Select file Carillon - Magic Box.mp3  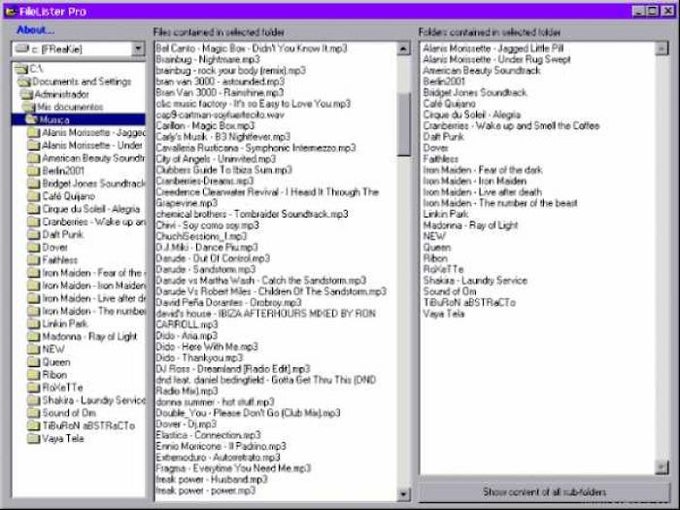[x=205, y=126]
